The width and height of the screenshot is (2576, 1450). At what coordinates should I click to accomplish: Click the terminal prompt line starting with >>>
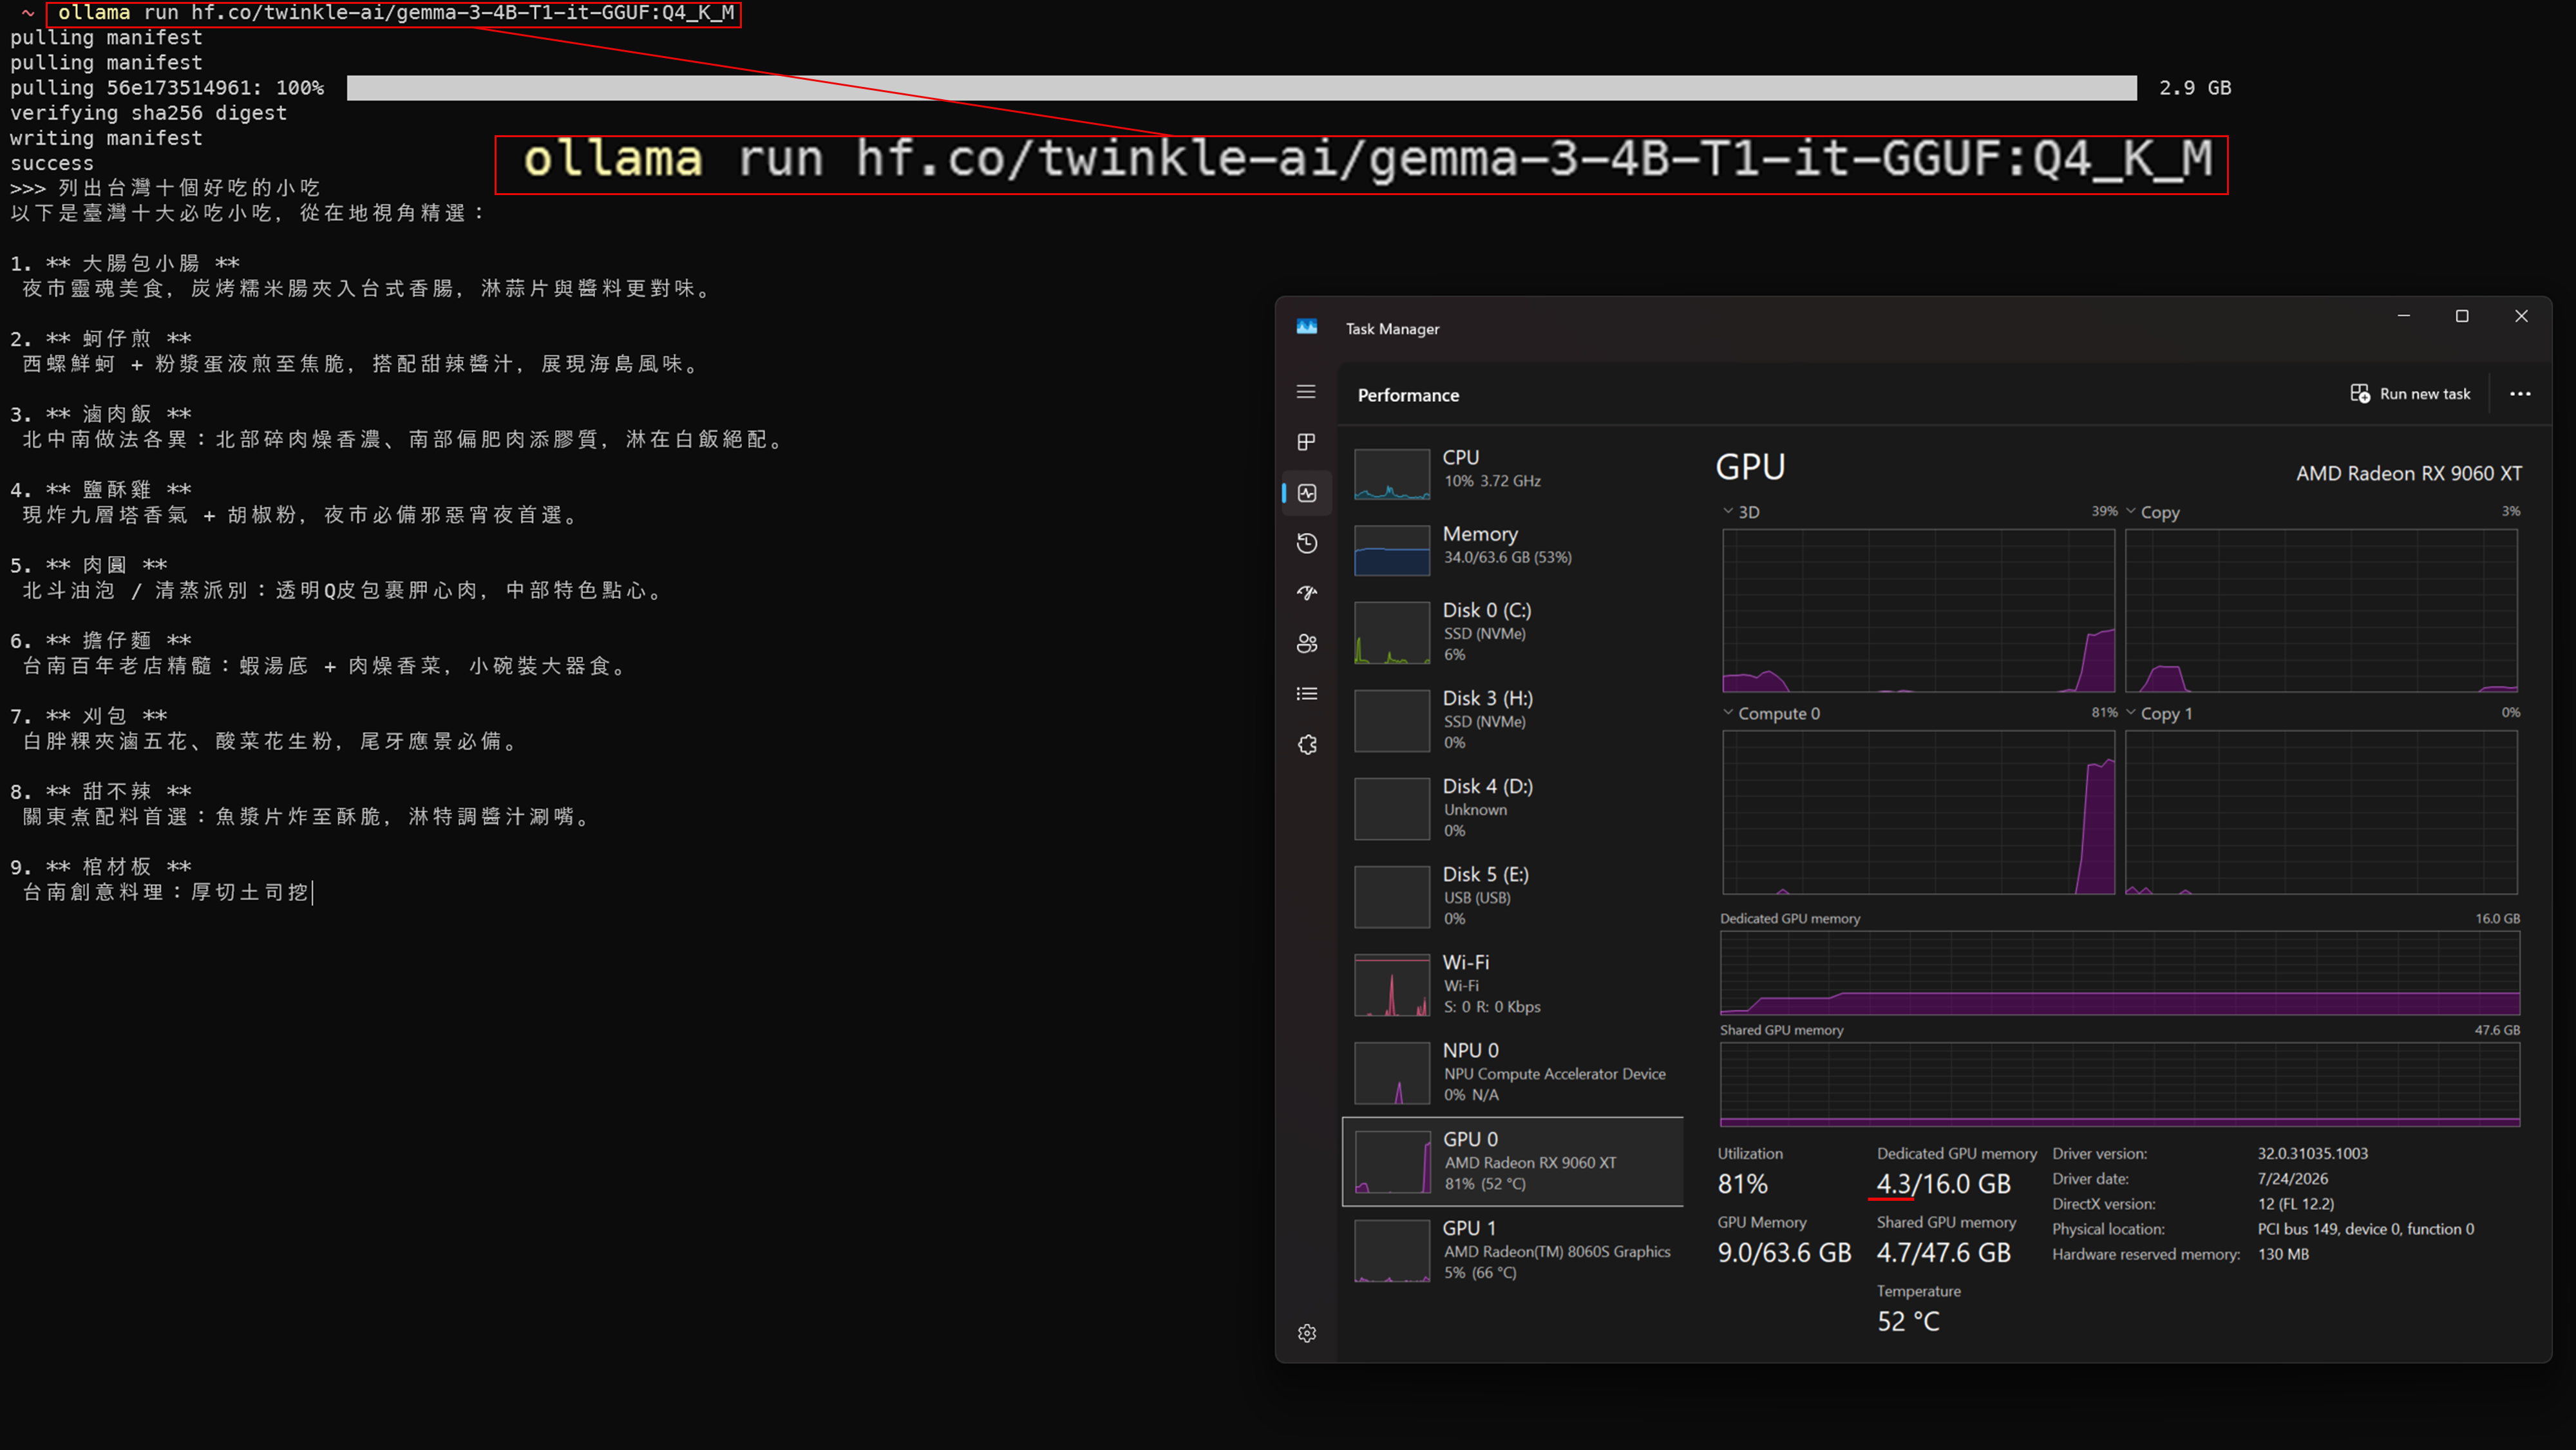(165, 188)
